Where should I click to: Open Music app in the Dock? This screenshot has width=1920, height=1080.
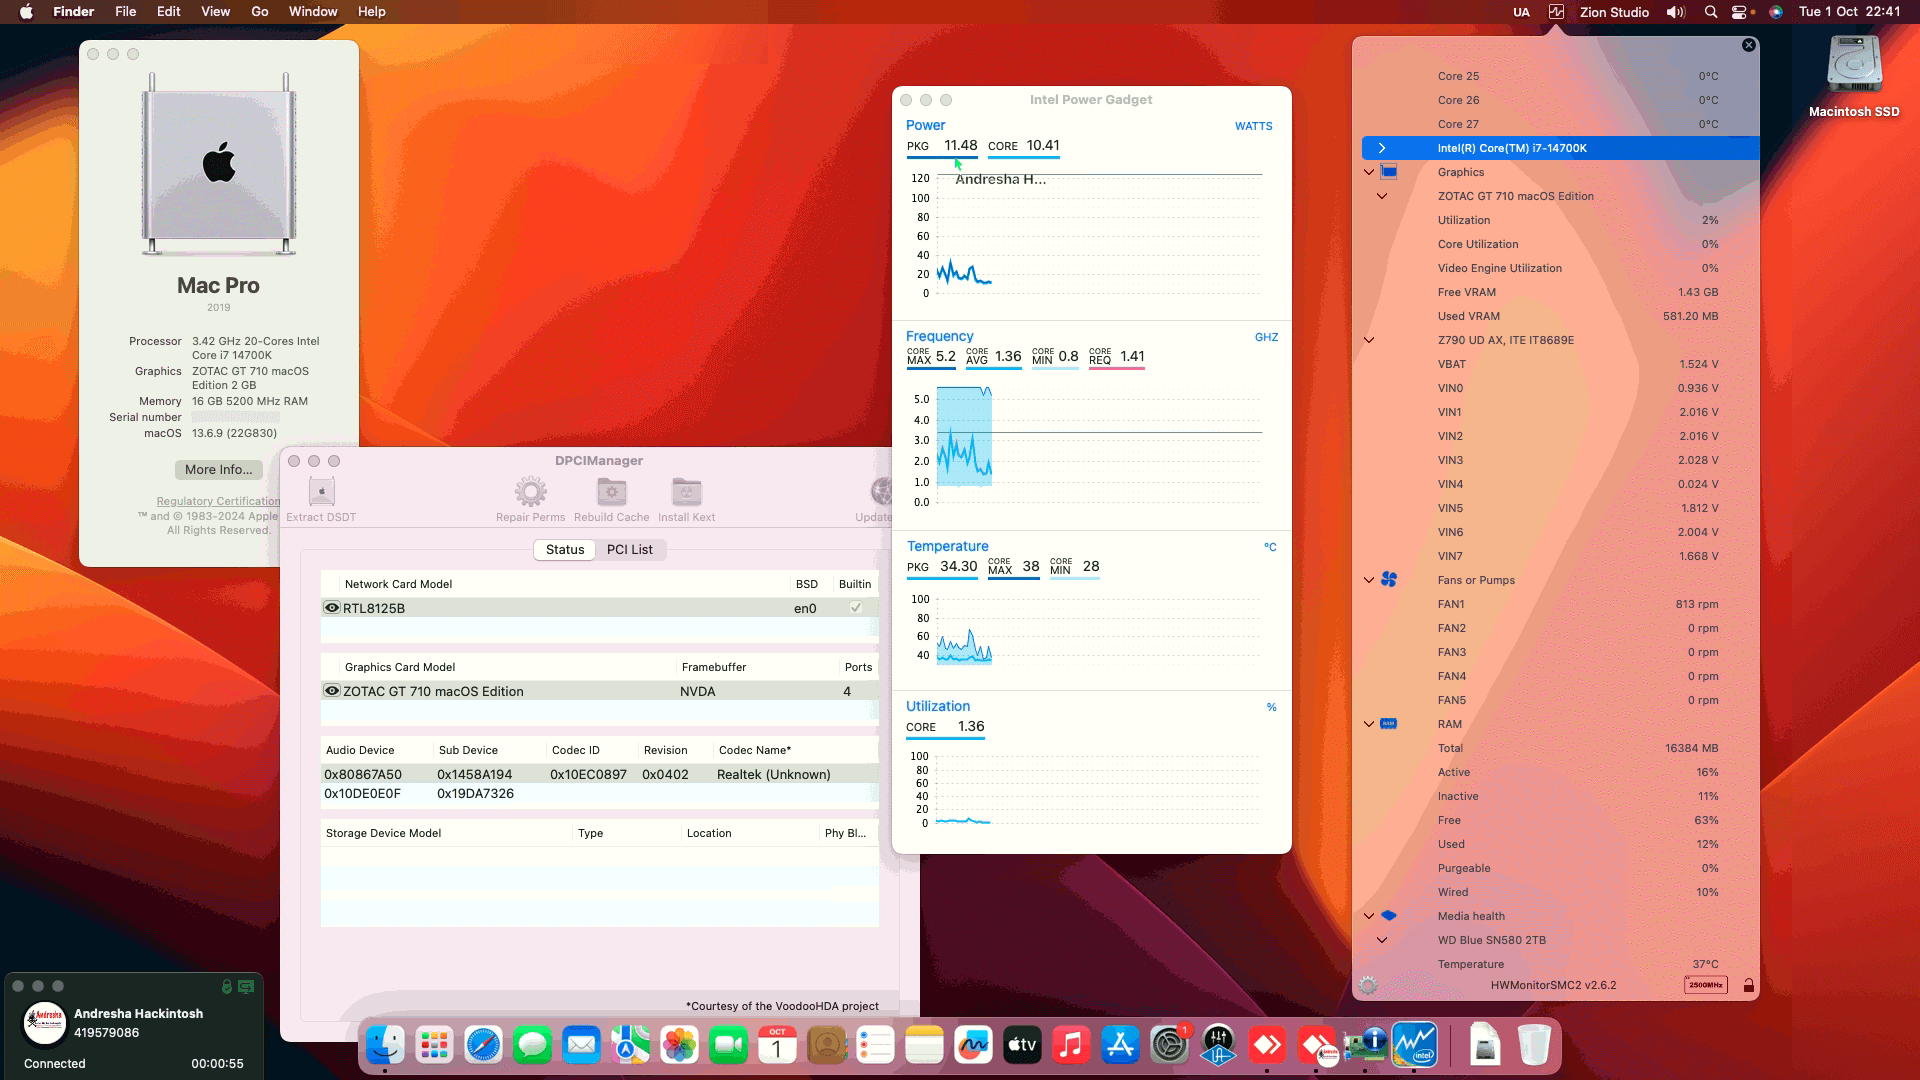click(x=1071, y=1046)
